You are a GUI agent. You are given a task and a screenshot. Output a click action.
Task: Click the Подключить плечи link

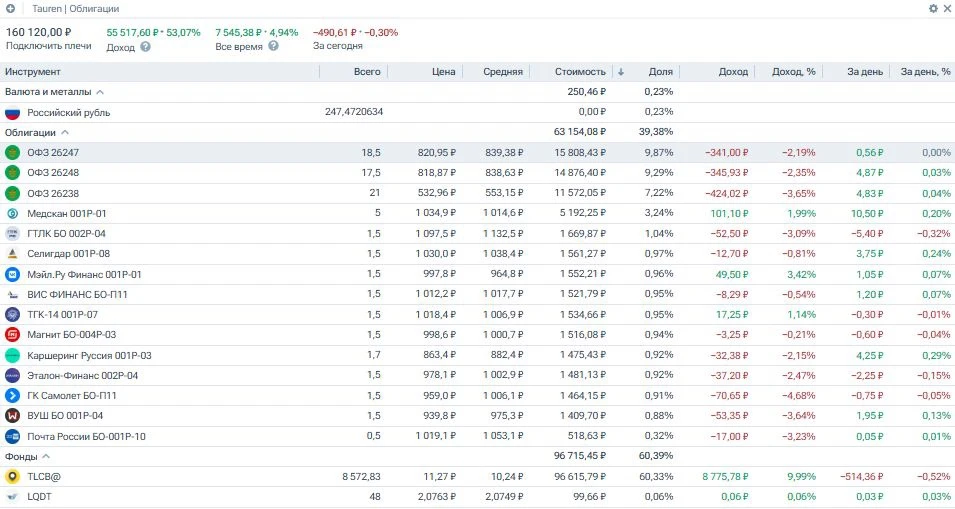[49, 46]
